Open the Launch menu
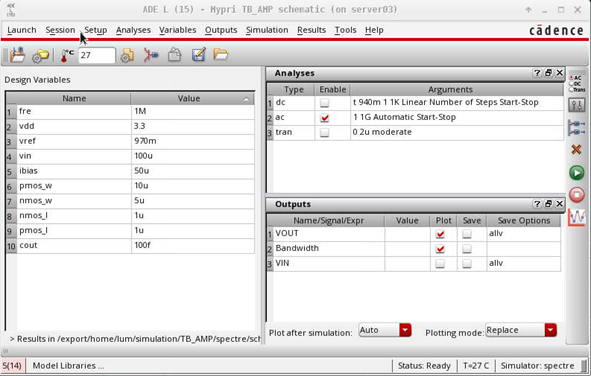 [x=22, y=30]
